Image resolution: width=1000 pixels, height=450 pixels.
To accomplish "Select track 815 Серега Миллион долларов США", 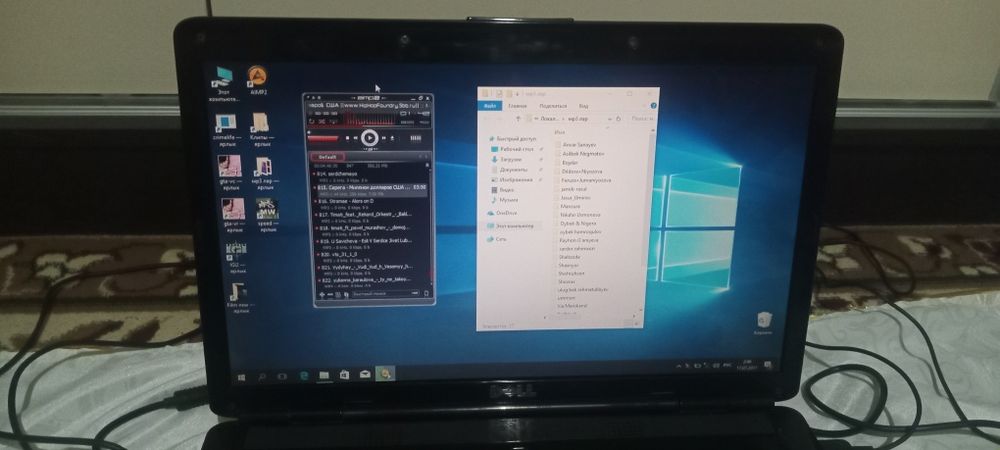I will [x=370, y=190].
